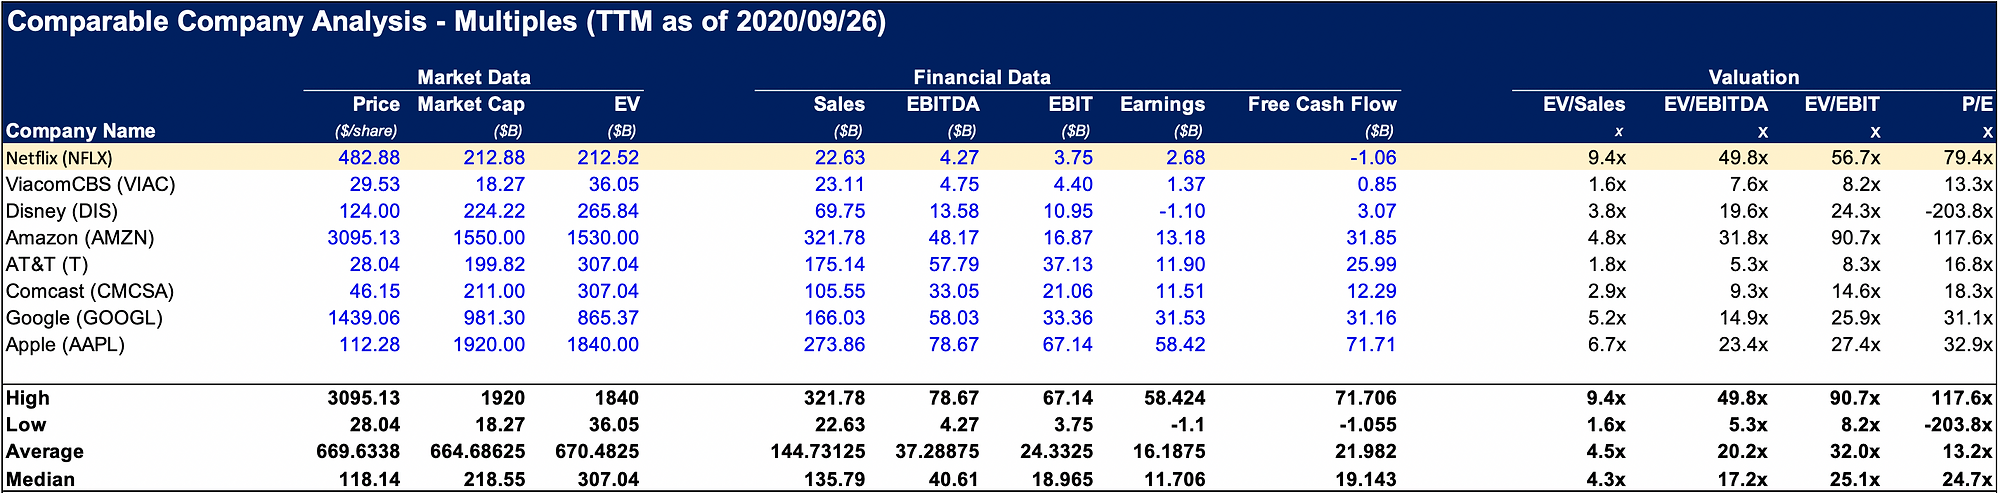Image resolution: width=2000 pixels, height=493 pixels.
Task: Select average price value 669.6338
Action: tap(358, 451)
